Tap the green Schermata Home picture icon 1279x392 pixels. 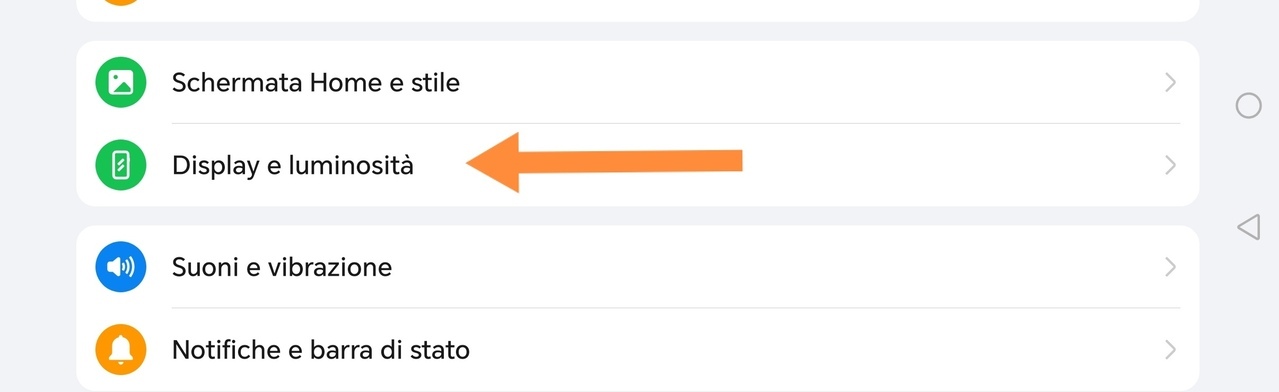pos(121,82)
